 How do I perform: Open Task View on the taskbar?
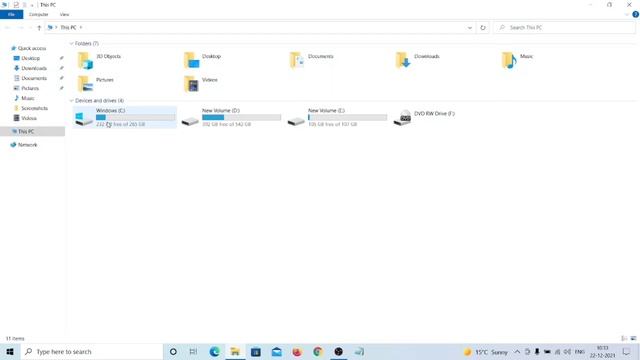click(x=193, y=351)
